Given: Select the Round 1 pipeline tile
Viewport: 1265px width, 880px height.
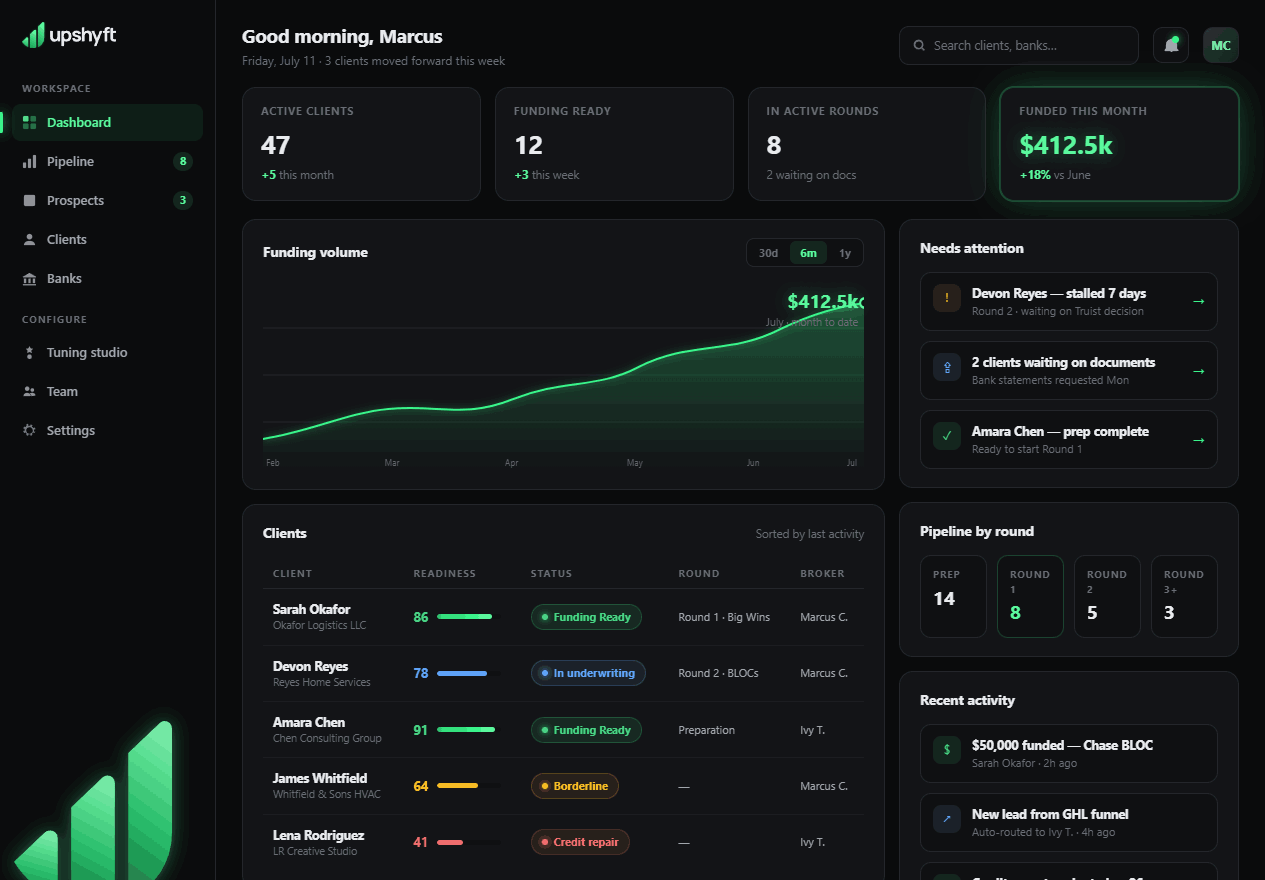Looking at the screenshot, I should (x=1030, y=596).
